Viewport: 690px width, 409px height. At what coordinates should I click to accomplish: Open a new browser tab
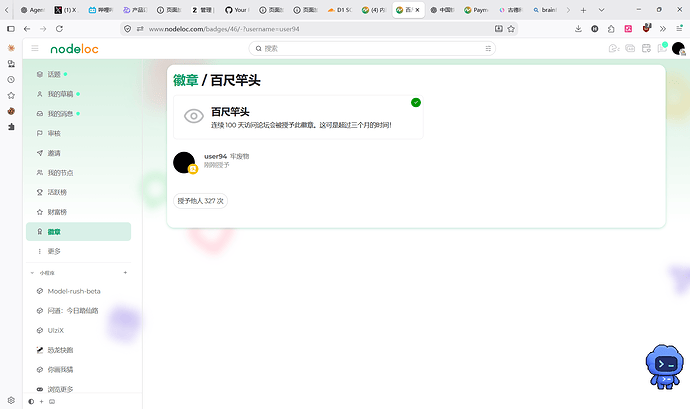pyautogui.click(x=584, y=10)
